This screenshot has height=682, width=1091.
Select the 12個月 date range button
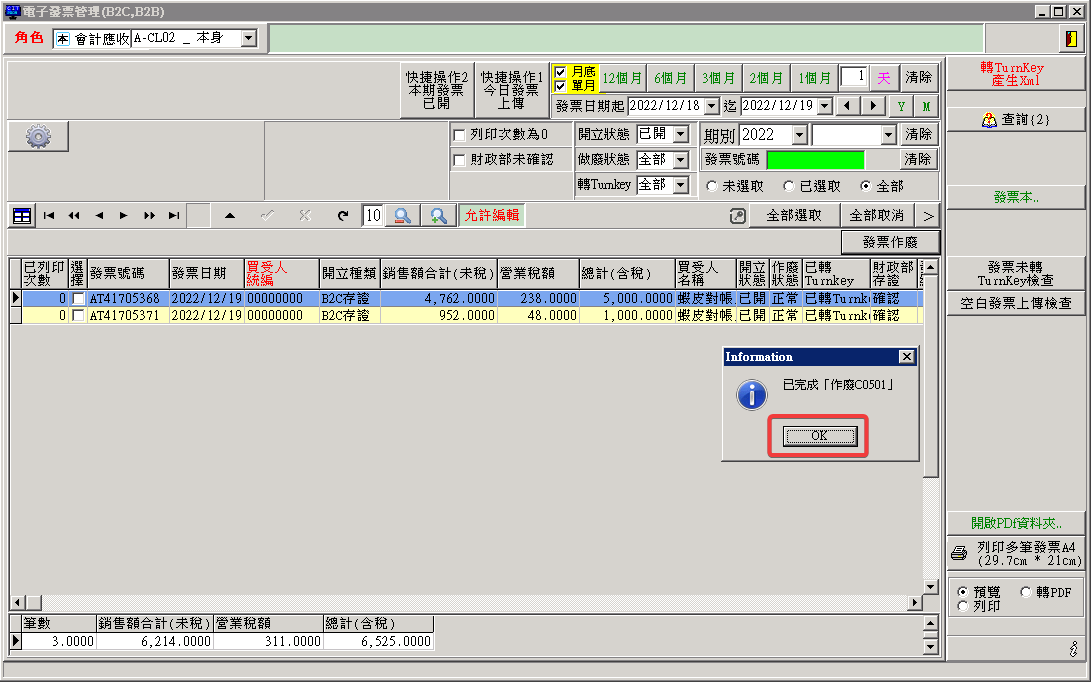pos(622,78)
